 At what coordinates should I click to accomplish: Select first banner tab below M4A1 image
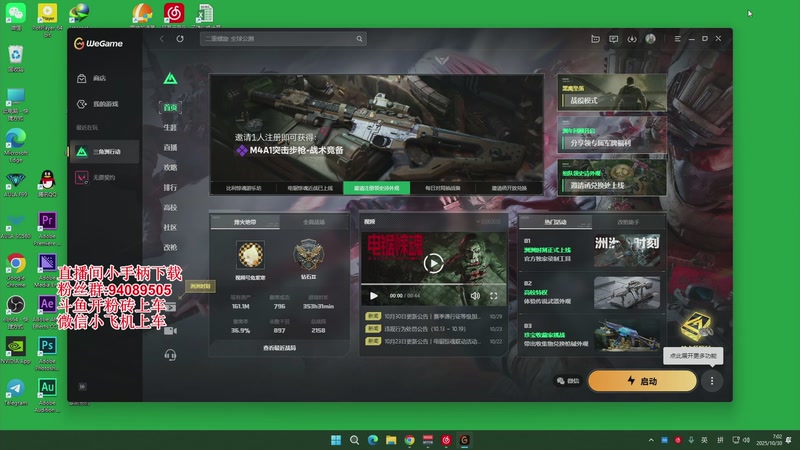[x=244, y=188]
